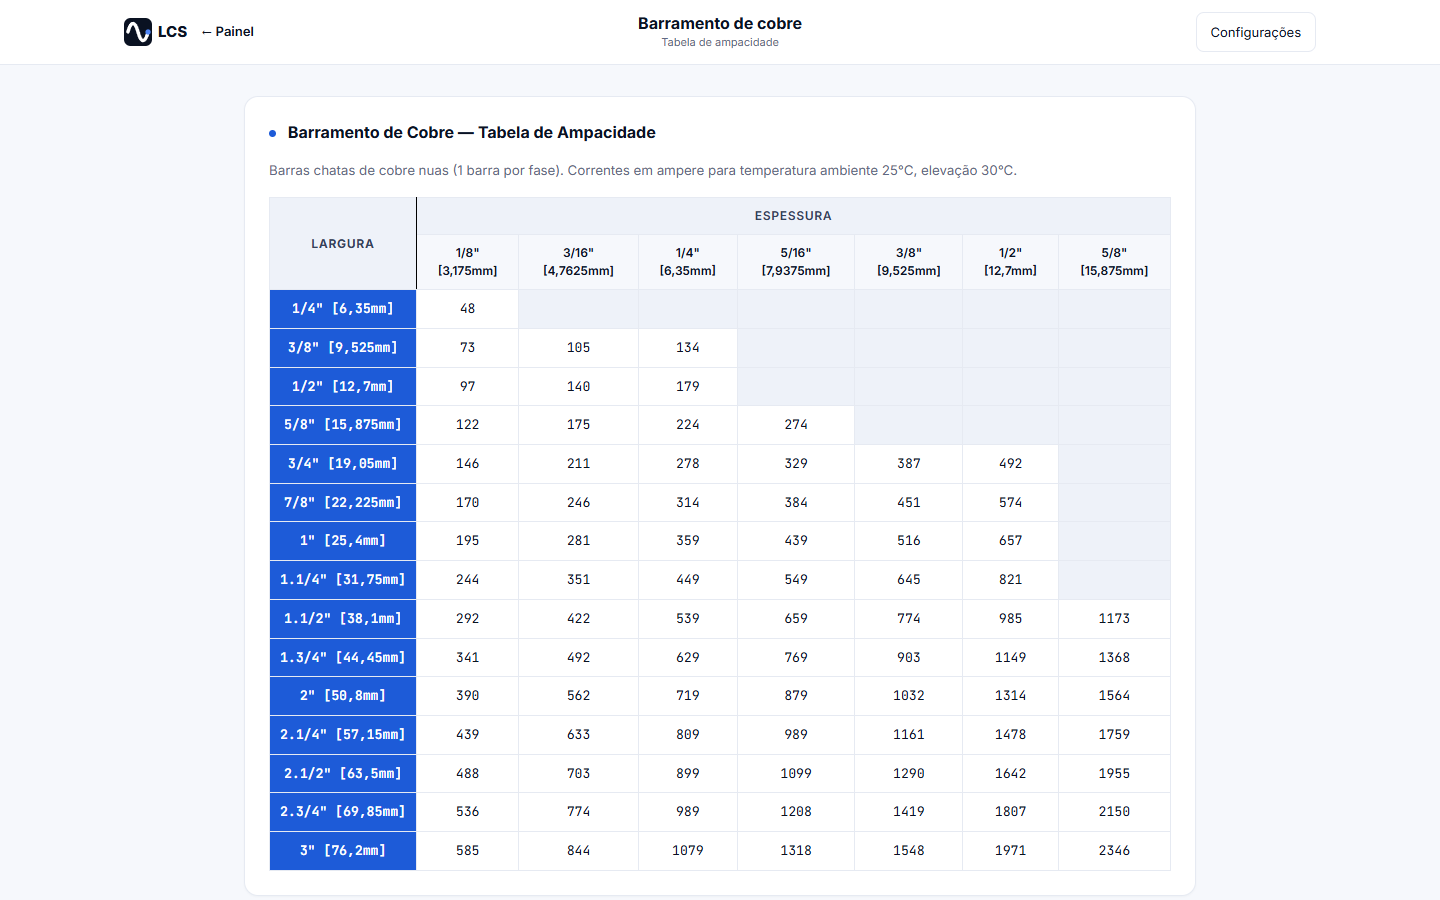
Task: Click the Barramento de cobre page title
Action: click(720, 24)
